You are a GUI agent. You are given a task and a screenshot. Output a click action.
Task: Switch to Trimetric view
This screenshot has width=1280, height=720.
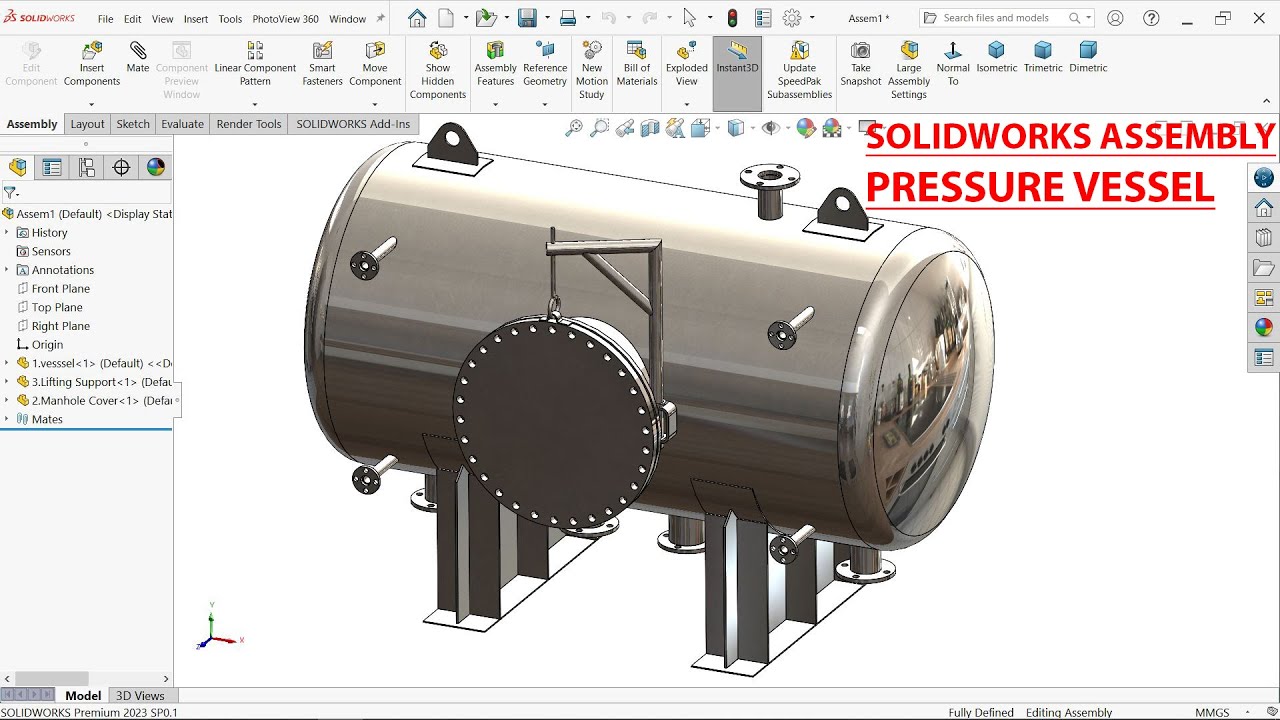click(x=1043, y=58)
